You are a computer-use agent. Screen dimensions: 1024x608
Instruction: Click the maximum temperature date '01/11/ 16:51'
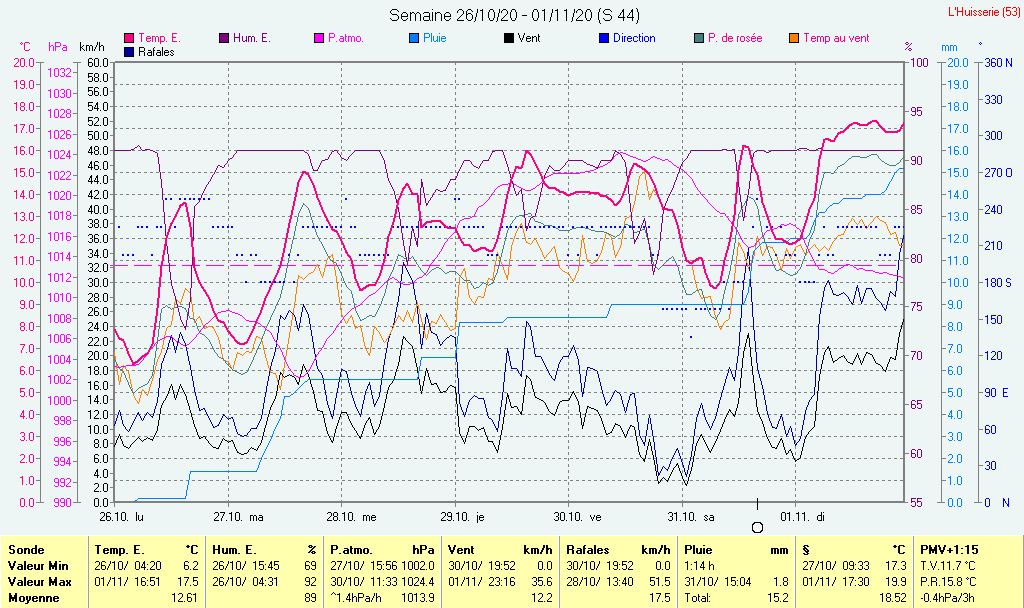point(127,582)
